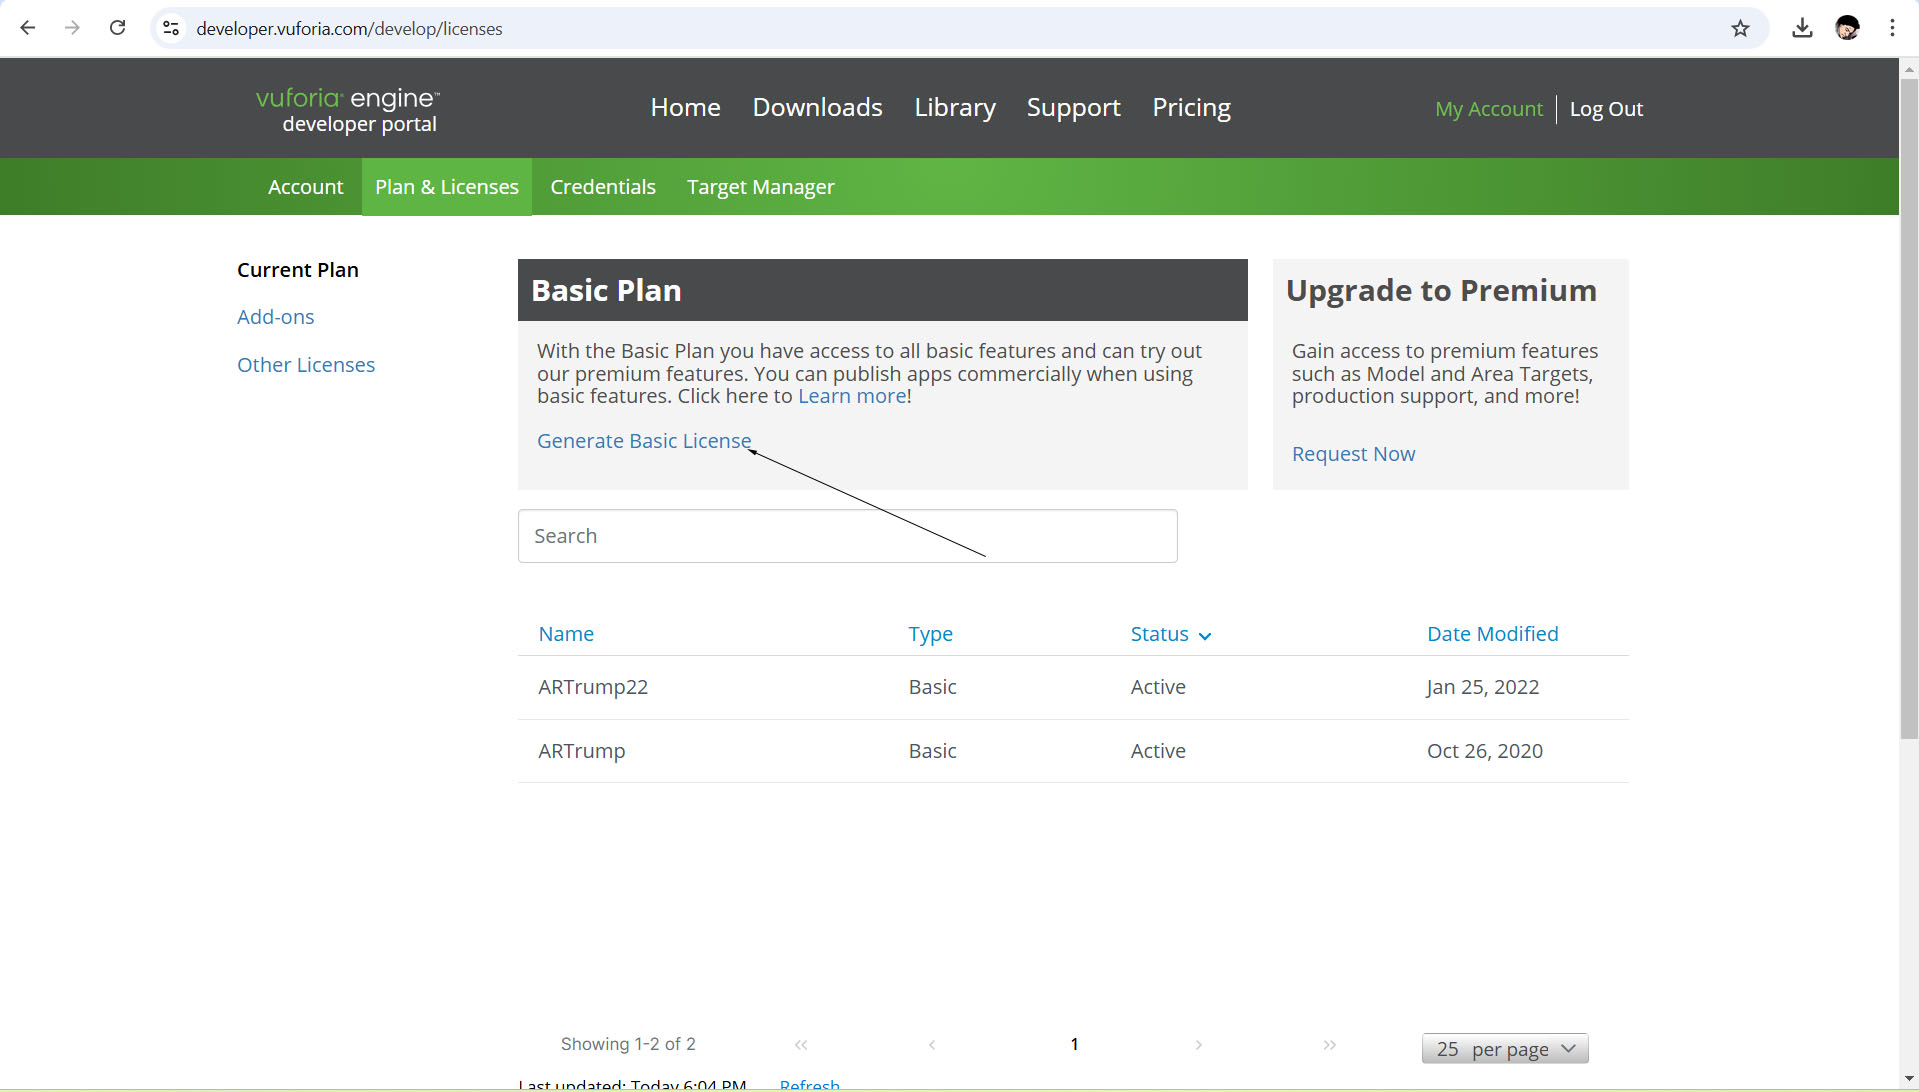Open the Target Manager tab
The image size is (1919, 1092).
pos(760,187)
